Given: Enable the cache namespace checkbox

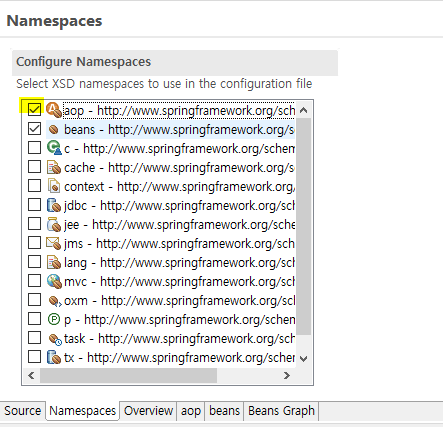Looking at the screenshot, I should pos(34,167).
